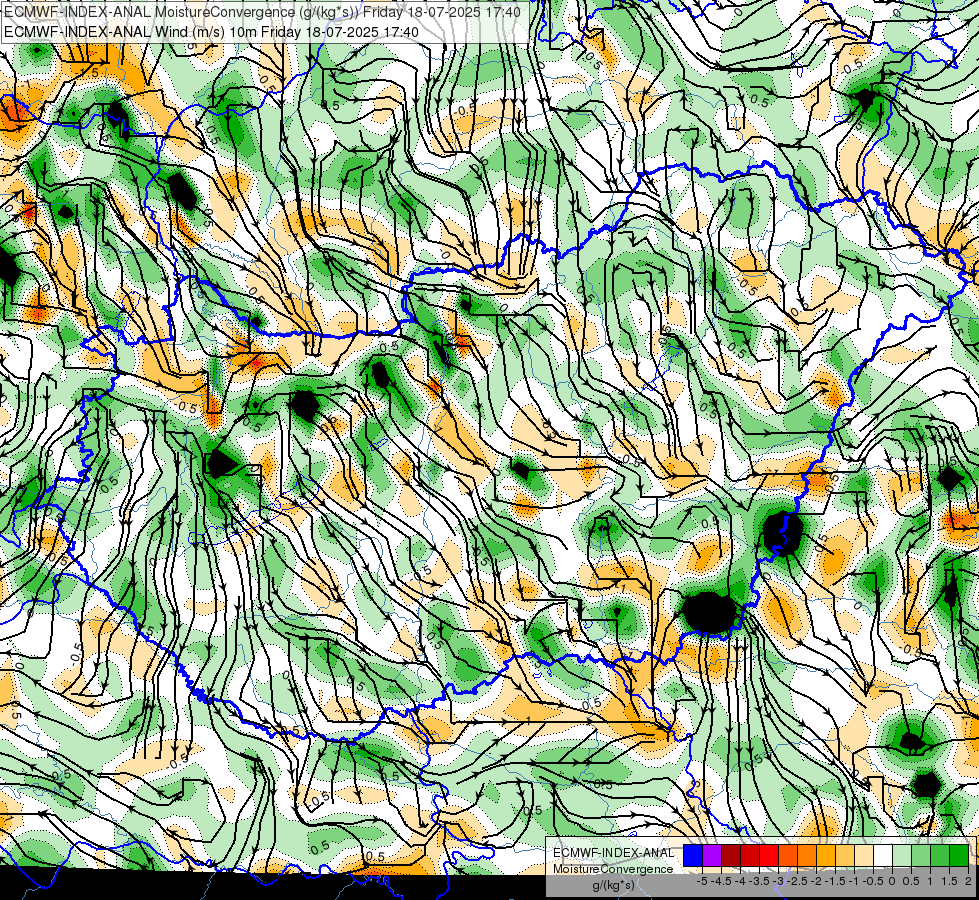
Task: Select the pale peach swatch between -1 and -0.5
Action: pyautogui.click(x=864, y=856)
